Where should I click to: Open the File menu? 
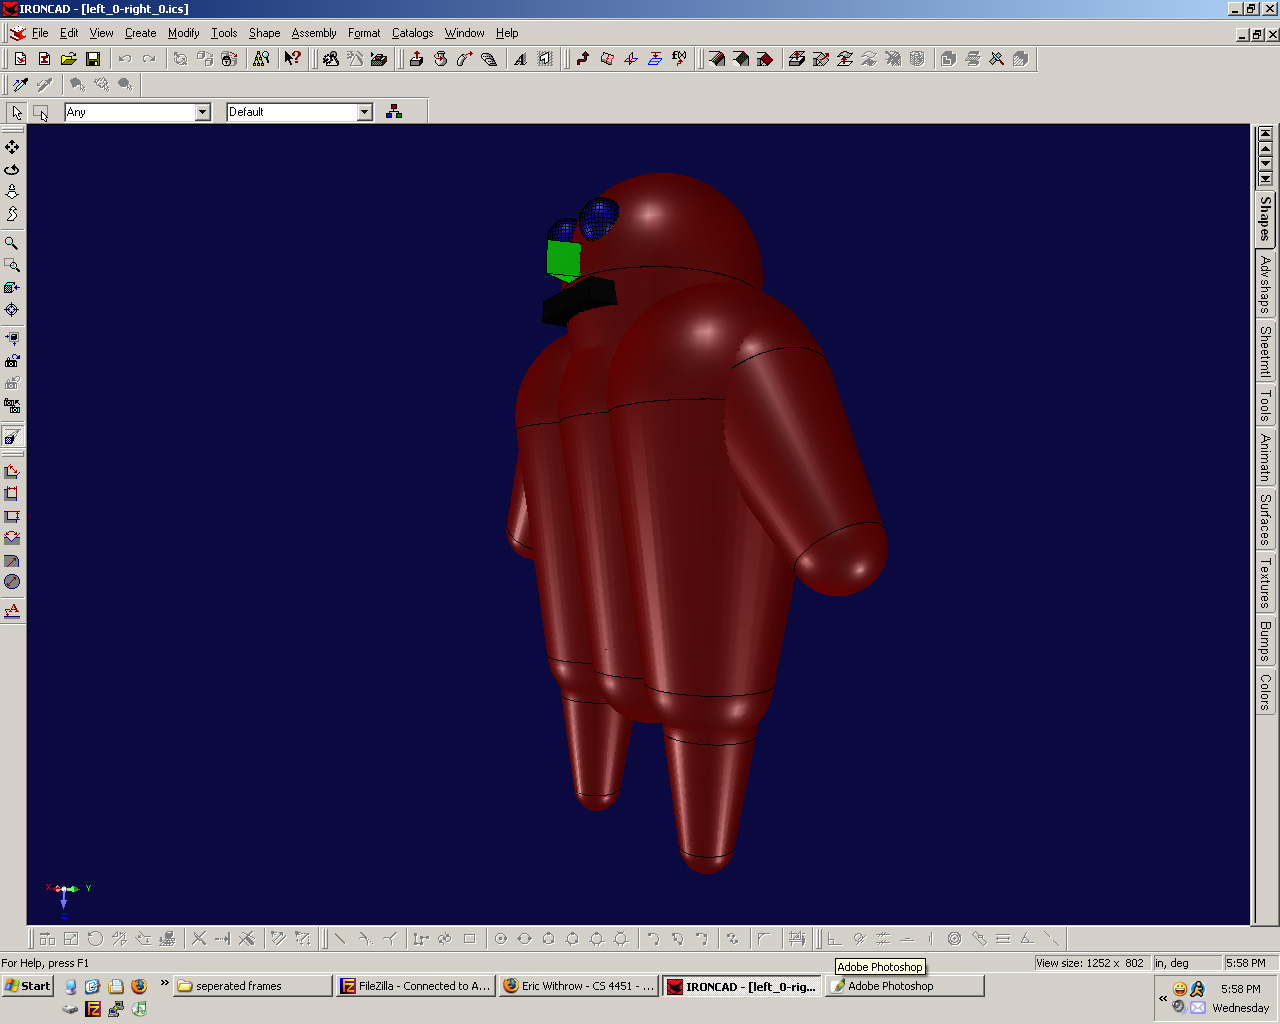point(40,33)
